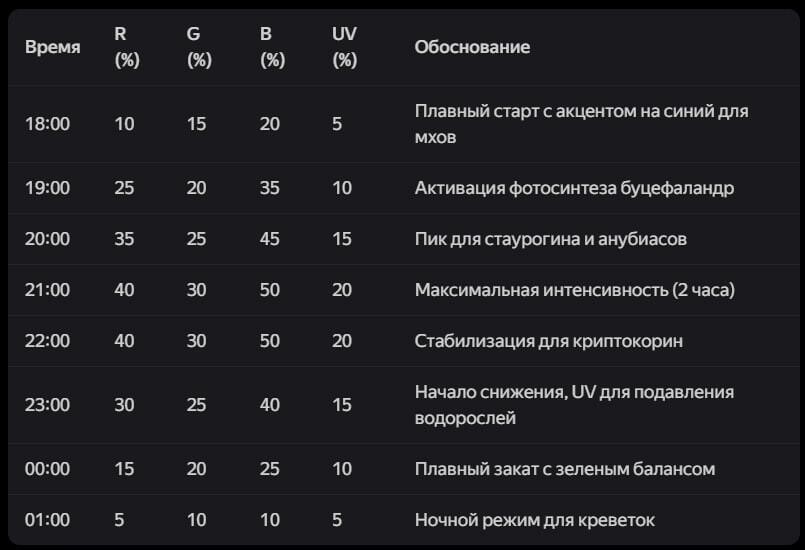Select the 01:00 time cell

tap(48, 520)
